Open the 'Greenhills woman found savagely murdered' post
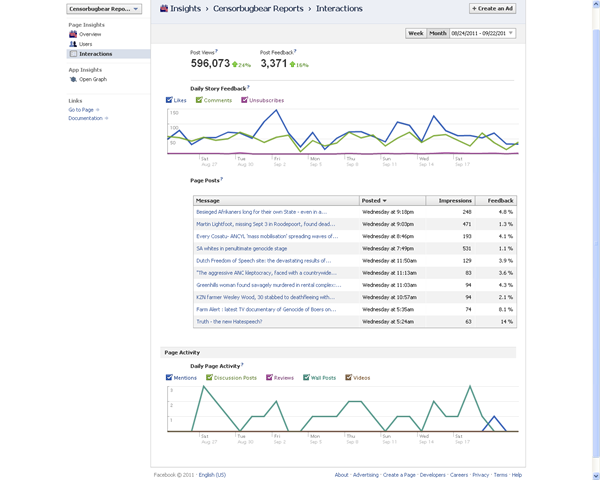The image size is (600, 480). (x=269, y=285)
